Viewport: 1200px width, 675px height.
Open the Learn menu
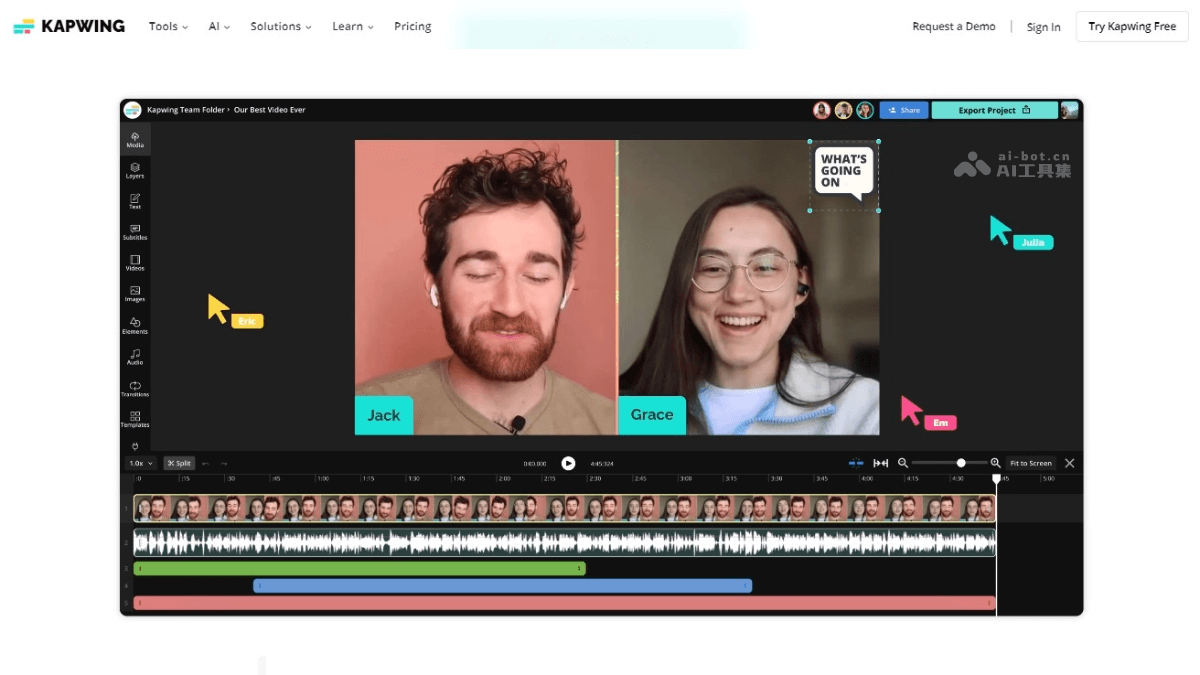tap(352, 27)
